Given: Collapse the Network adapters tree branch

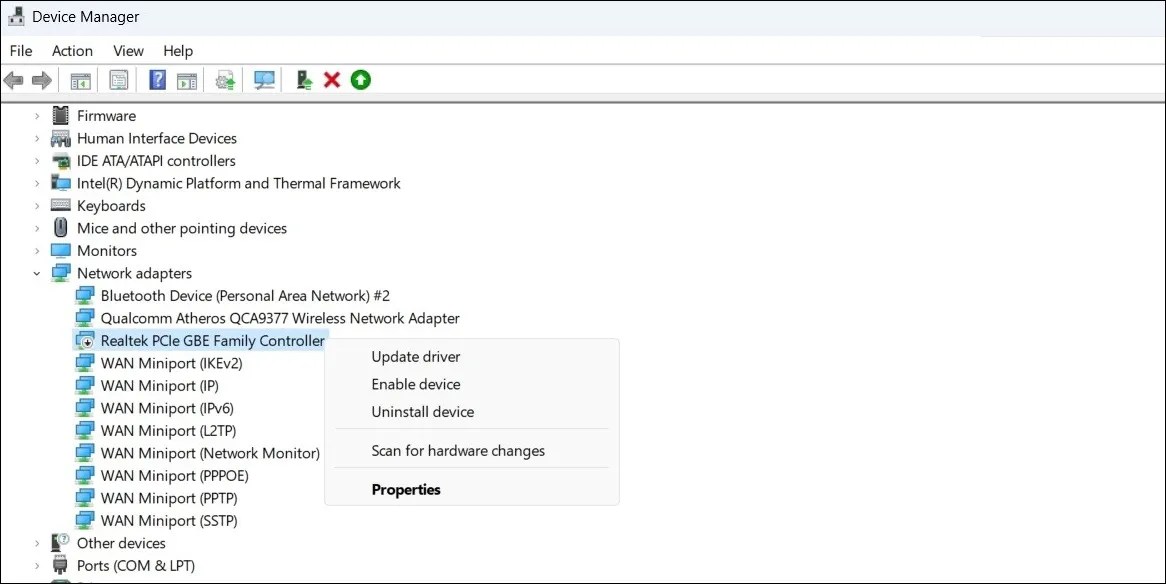Looking at the screenshot, I should tap(37, 273).
